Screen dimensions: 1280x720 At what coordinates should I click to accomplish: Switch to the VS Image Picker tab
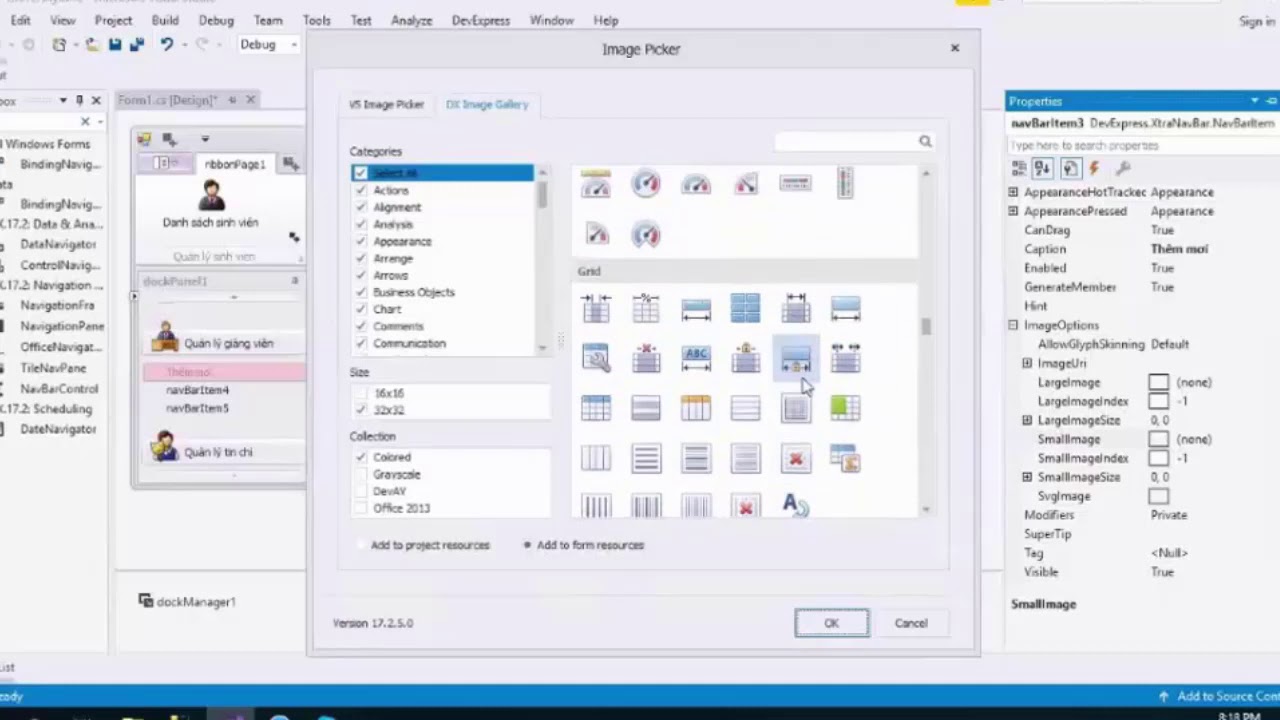coord(386,104)
